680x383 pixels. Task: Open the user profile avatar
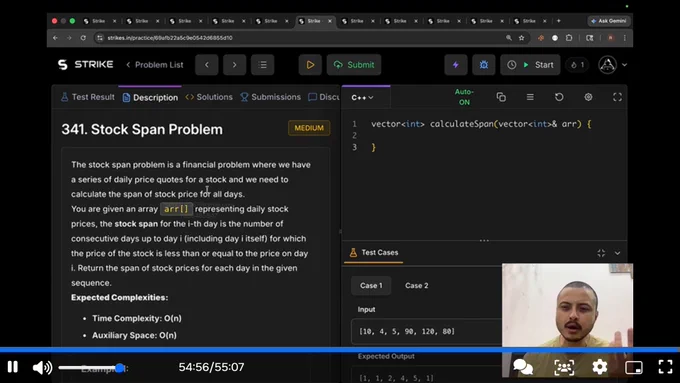608,65
